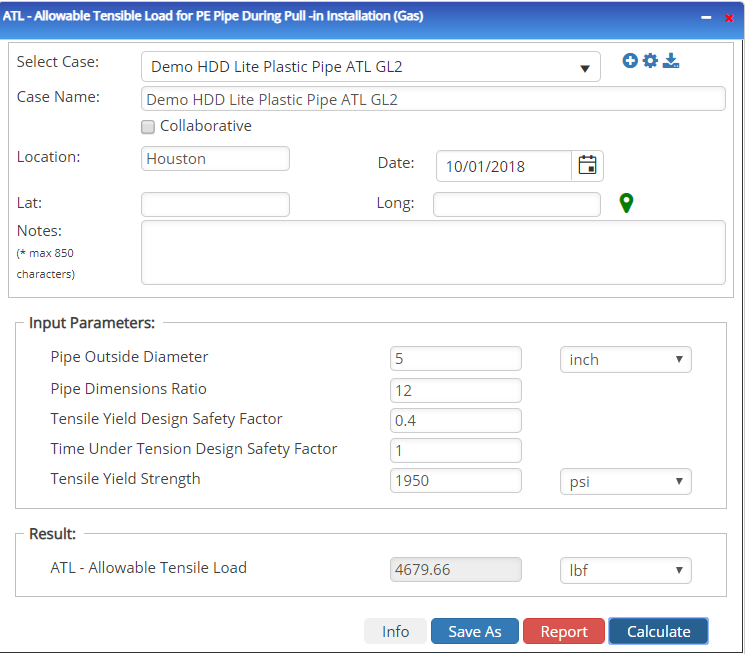
Task: Minimize the ATL calculator window
Action: pos(706,18)
